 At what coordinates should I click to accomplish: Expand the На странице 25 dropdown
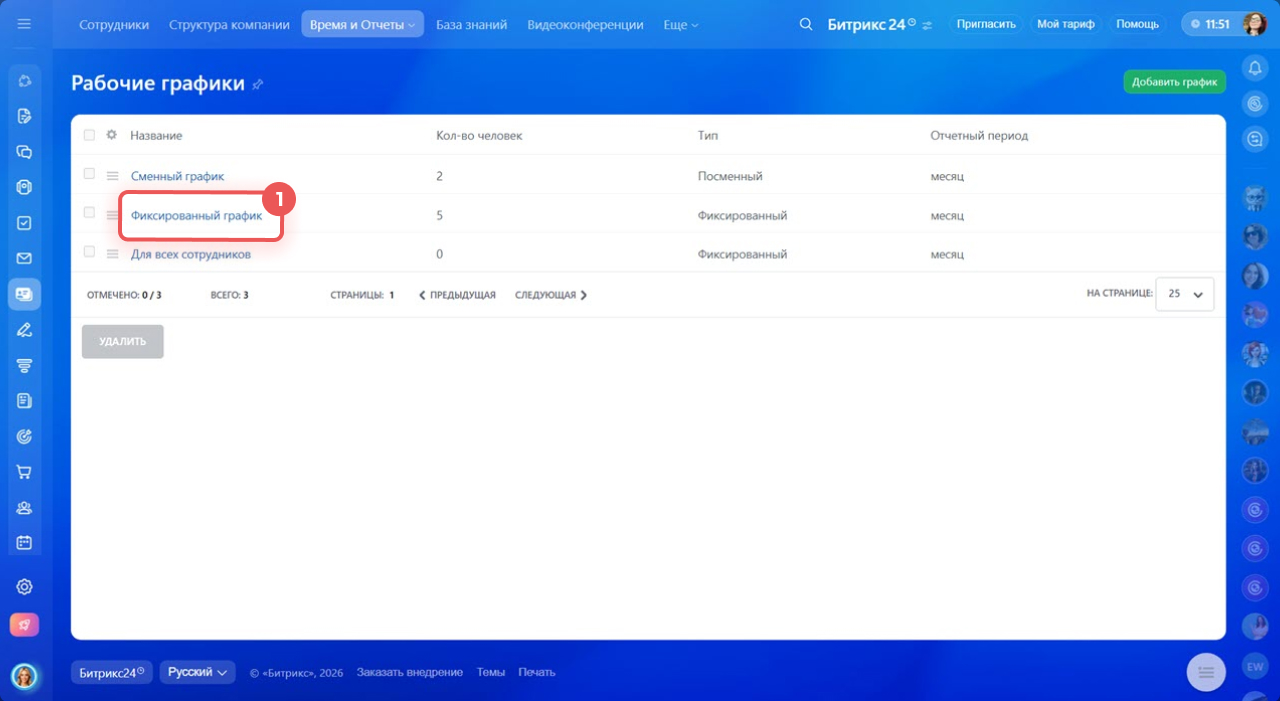pos(1185,294)
